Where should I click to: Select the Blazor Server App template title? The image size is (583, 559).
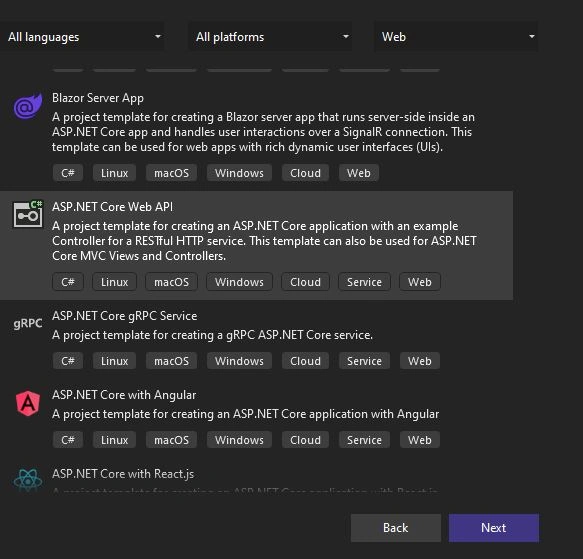(98, 98)
